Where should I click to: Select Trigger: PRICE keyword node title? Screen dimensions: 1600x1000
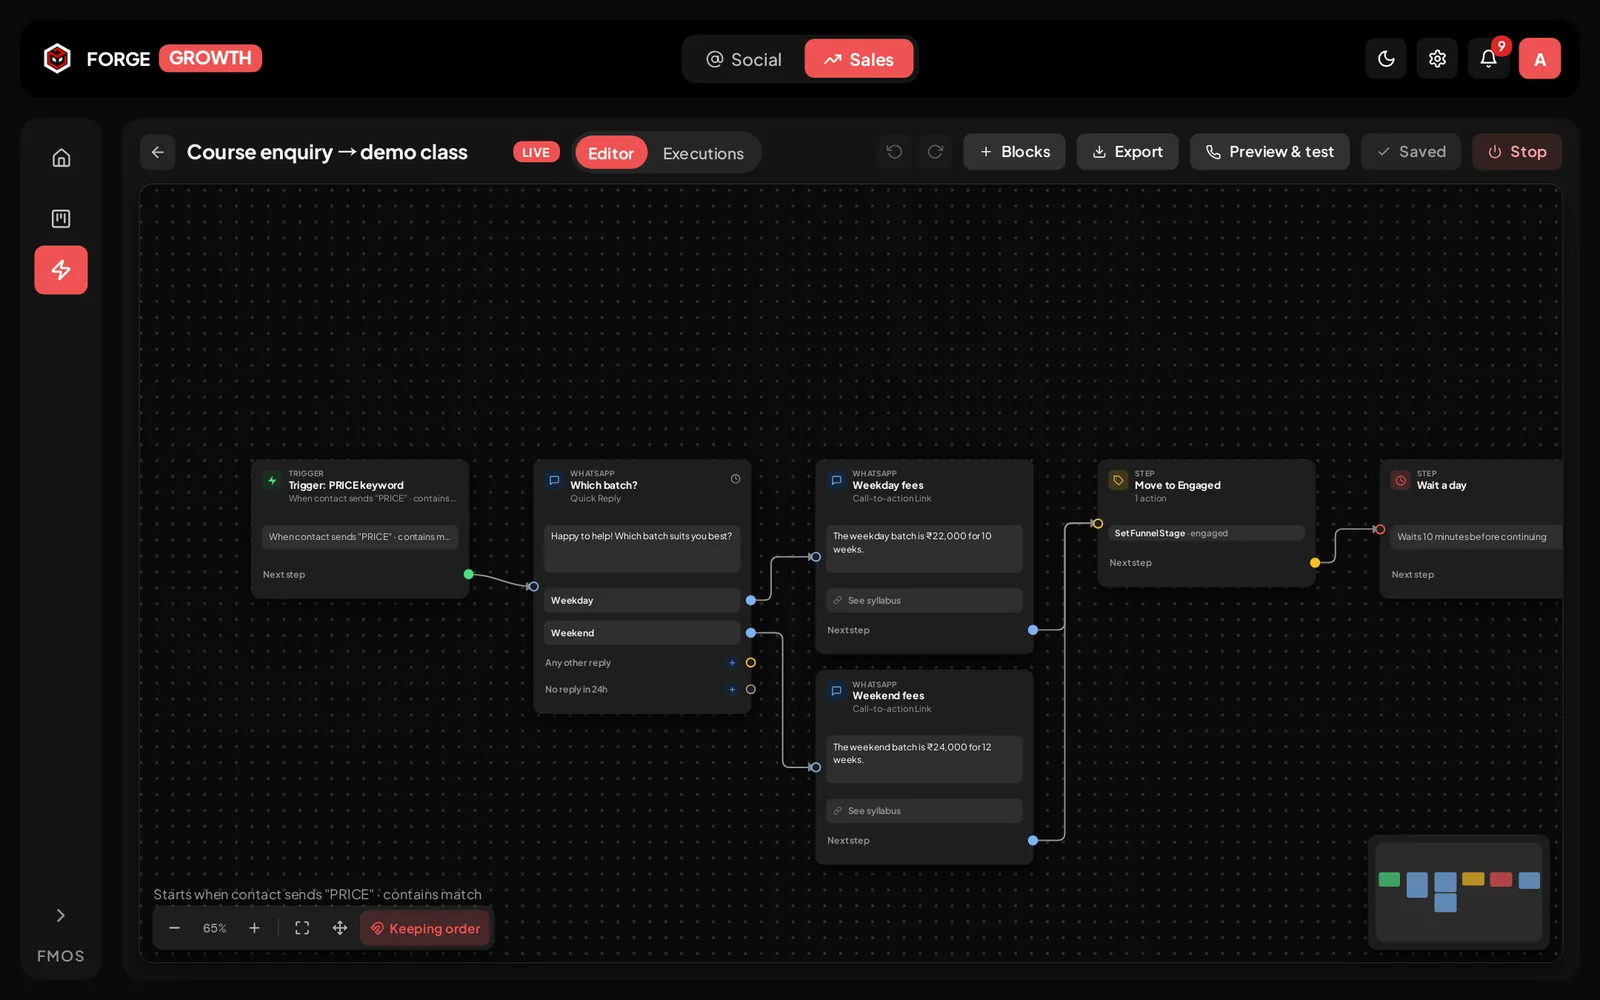tap(346, 485)
